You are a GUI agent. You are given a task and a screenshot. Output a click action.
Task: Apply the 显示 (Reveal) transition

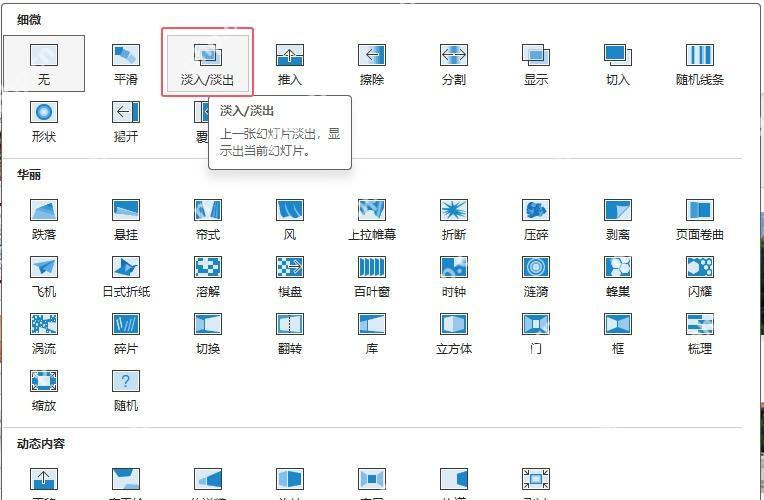[535, 63]
